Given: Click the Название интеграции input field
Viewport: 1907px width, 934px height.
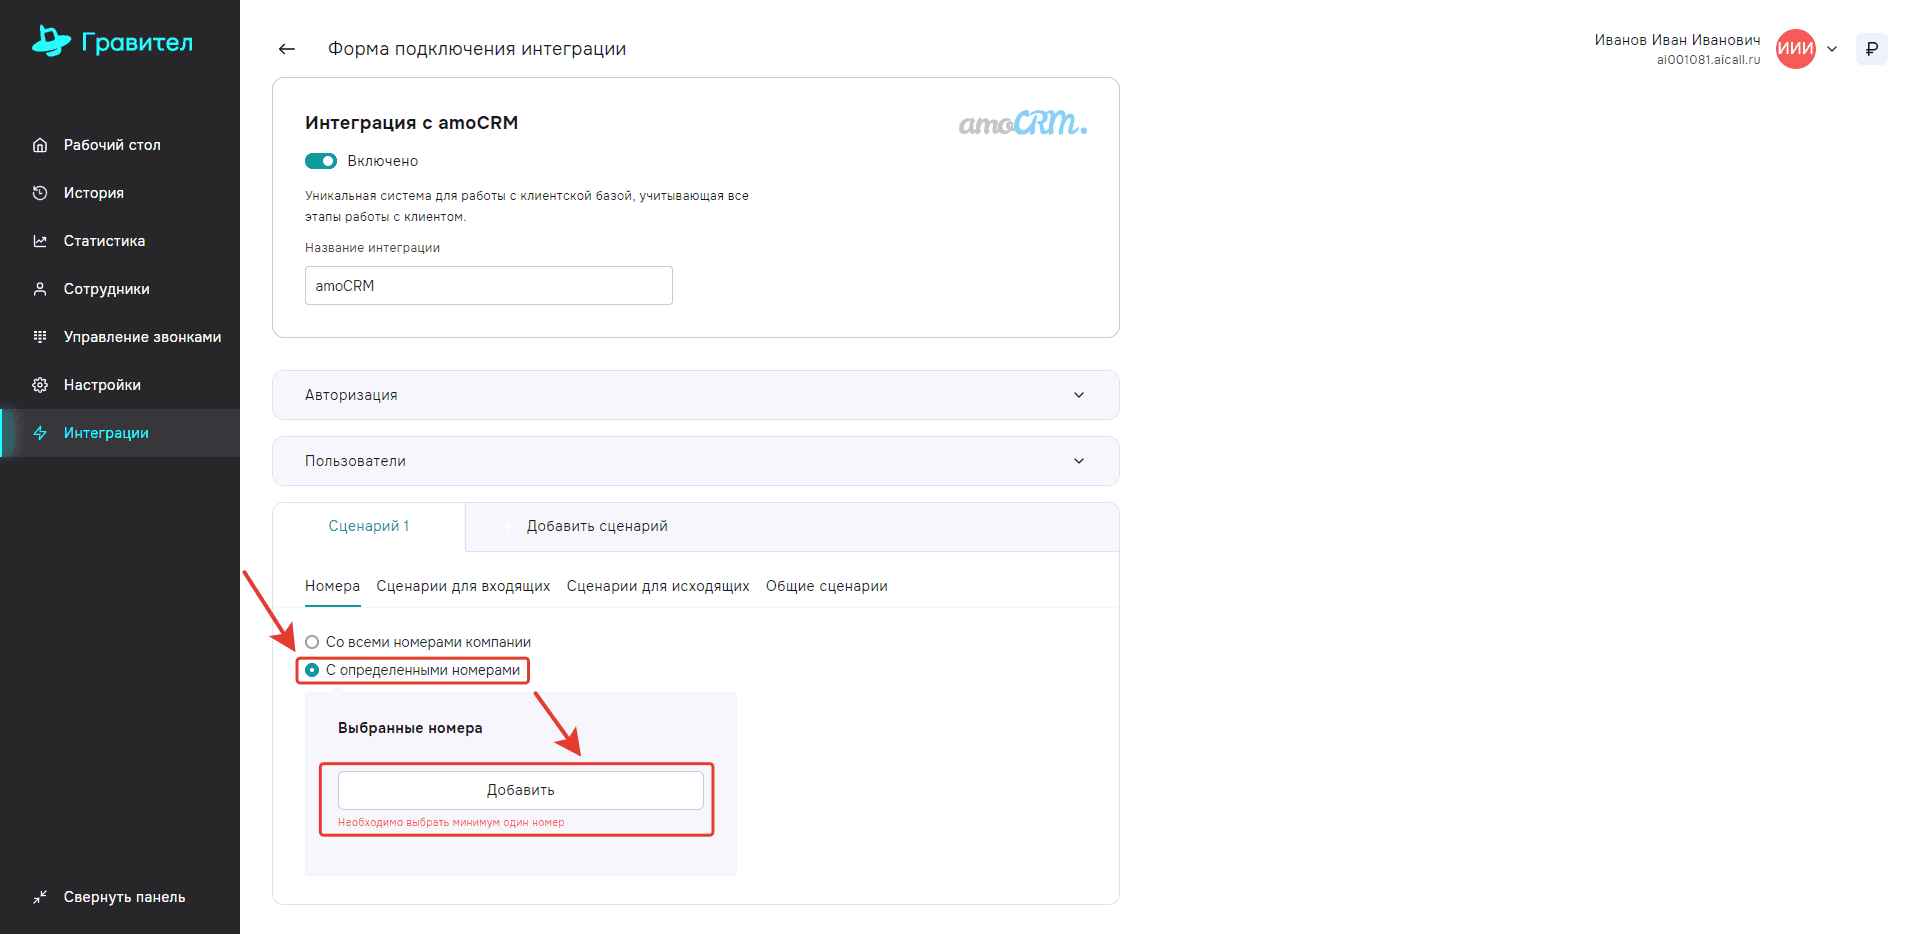Looking at the screenshot, I should (x=488, y=286).
